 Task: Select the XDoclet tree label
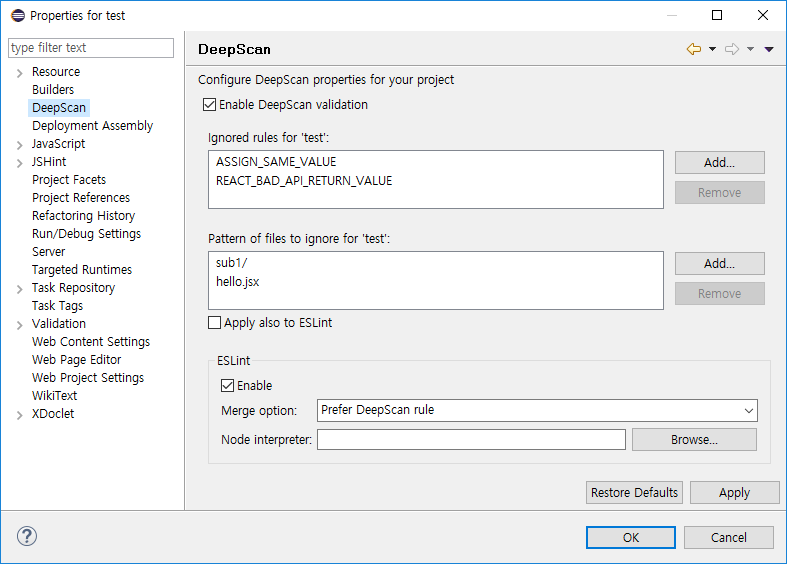(53, 414)
